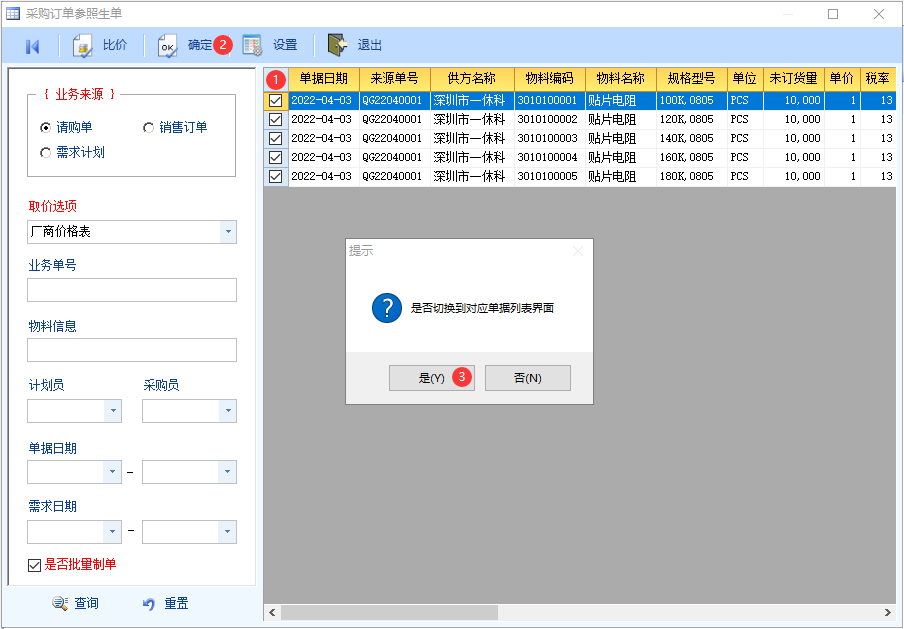904x629 pixels.
Task: Click 120K,0805 specification cell
Action: (691, 119)
